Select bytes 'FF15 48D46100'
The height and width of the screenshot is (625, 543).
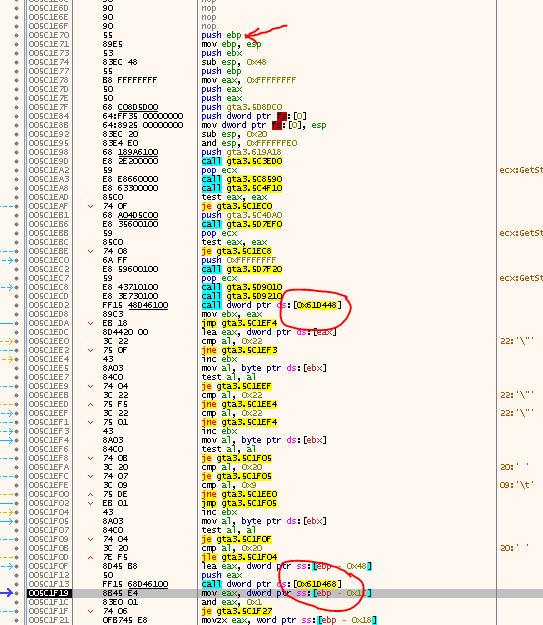point(136,305)
